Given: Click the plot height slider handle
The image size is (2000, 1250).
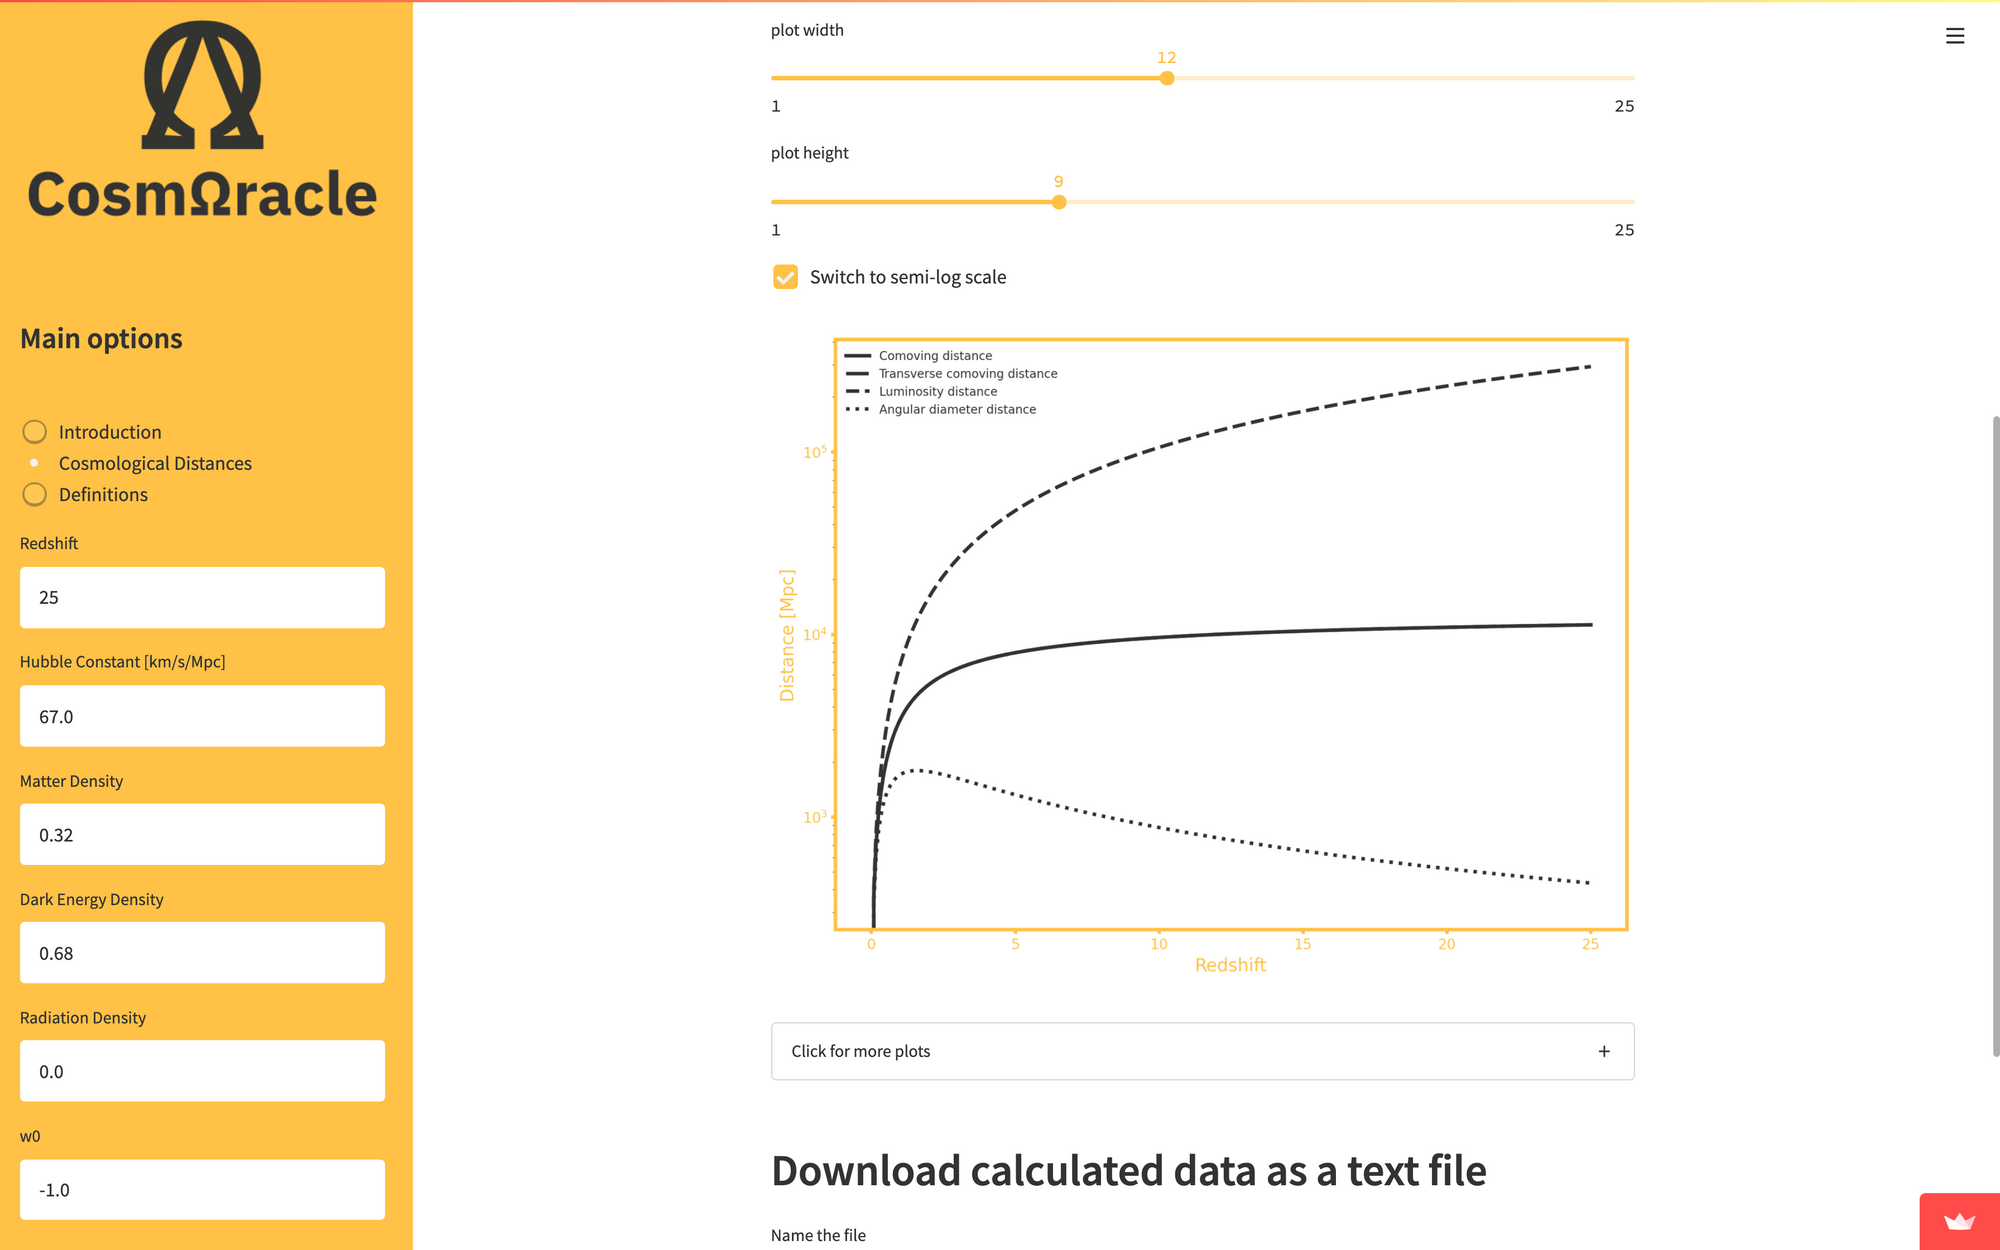Looking at the screenshot, I should [x=1059, y=202].
